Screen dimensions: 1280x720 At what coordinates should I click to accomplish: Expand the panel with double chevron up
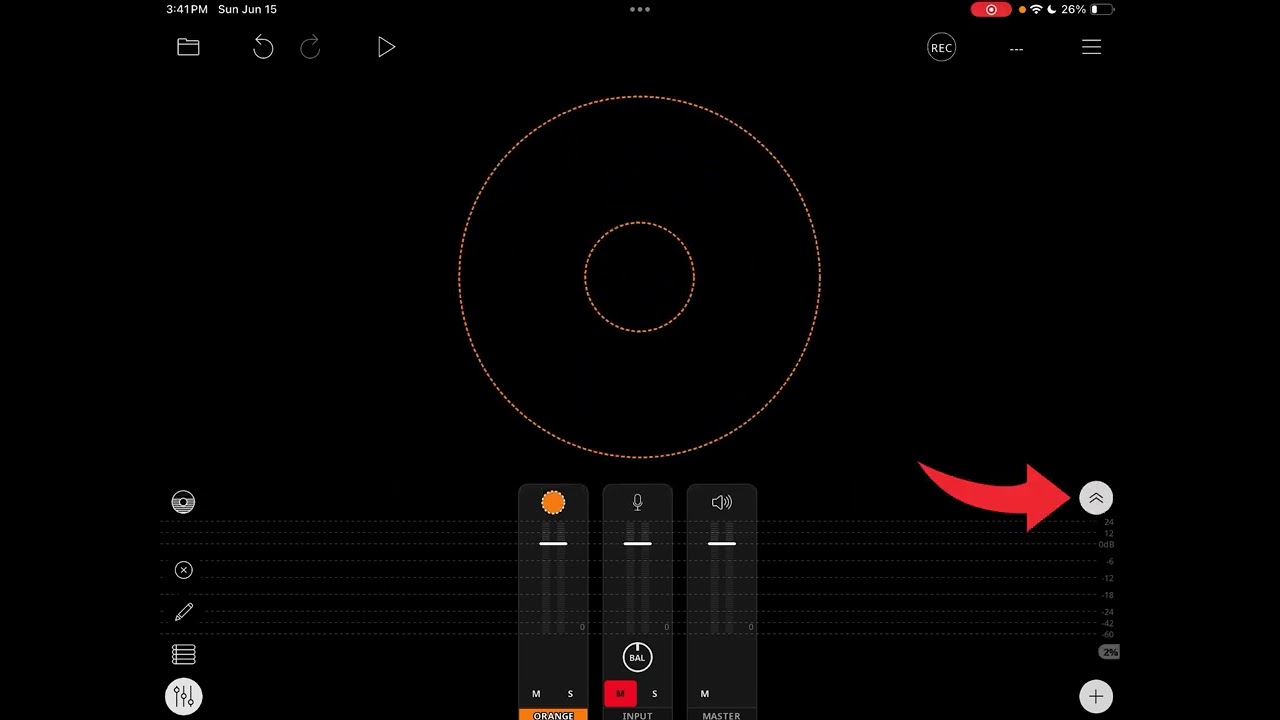click(x=1096, y=498)
